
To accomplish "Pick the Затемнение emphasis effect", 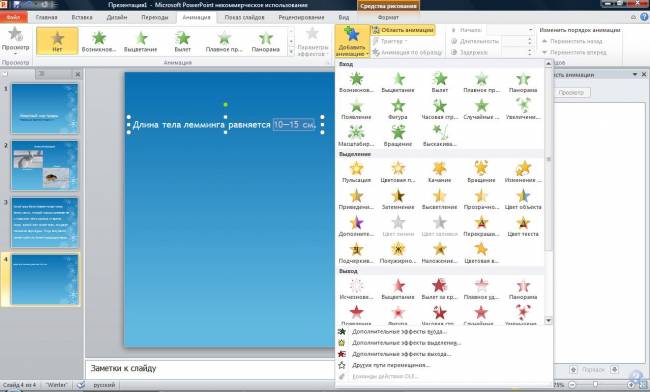I will 398,199.
